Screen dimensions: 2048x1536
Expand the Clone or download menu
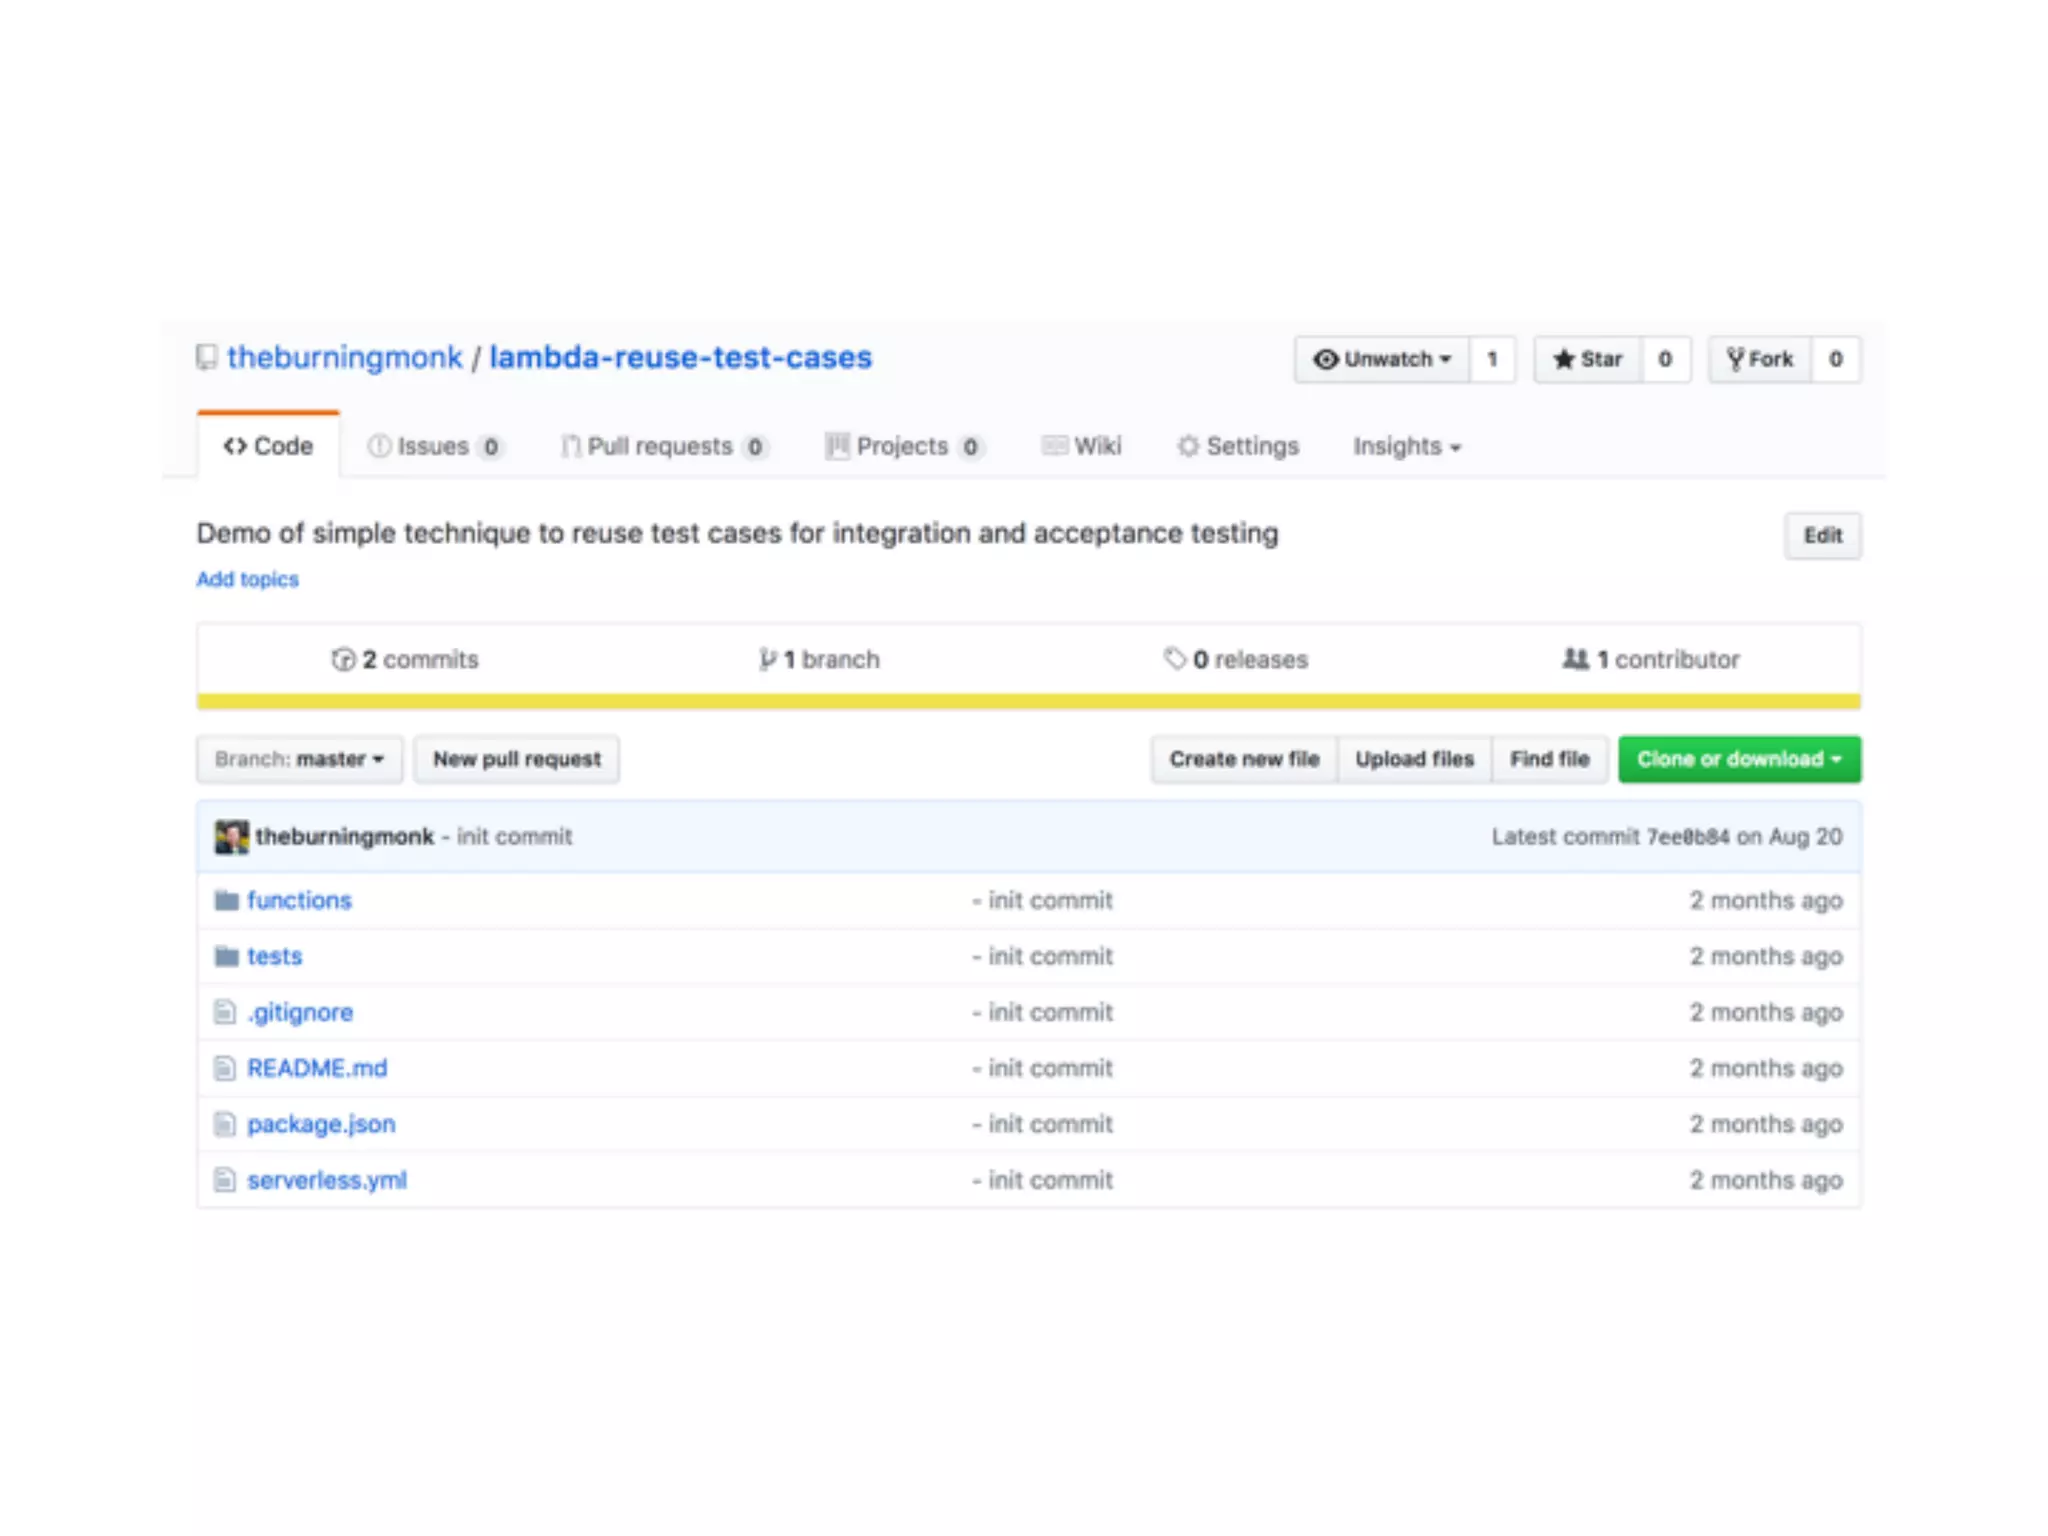(1739, 760)
